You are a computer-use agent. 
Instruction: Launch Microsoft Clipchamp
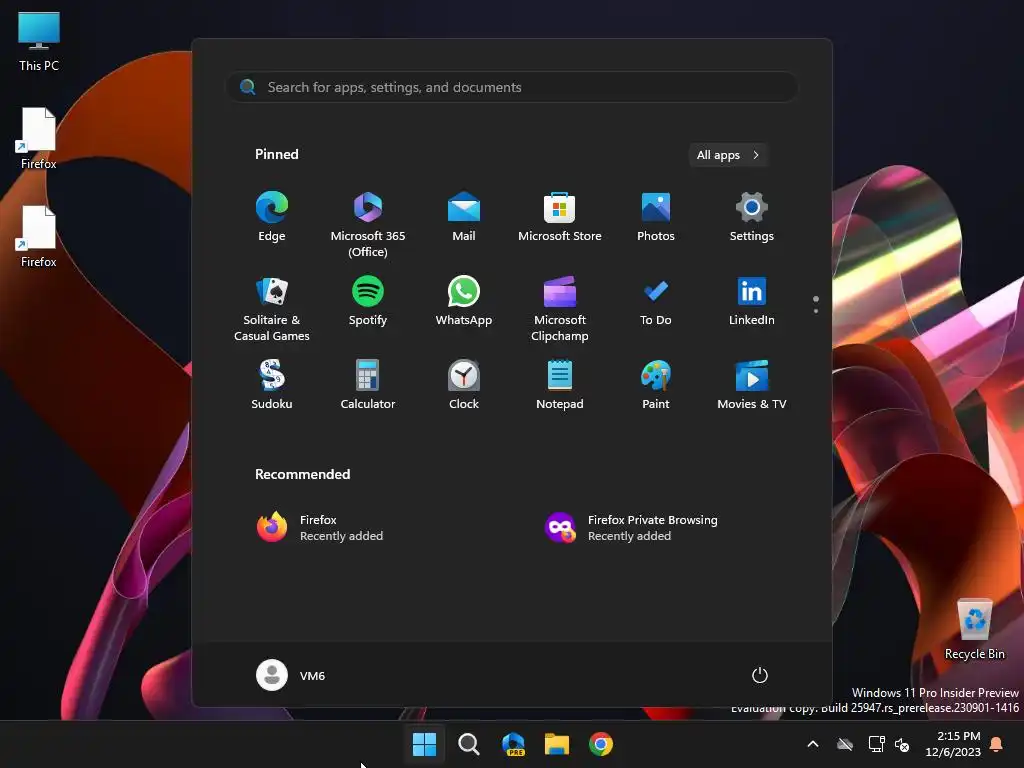point(560,309)
